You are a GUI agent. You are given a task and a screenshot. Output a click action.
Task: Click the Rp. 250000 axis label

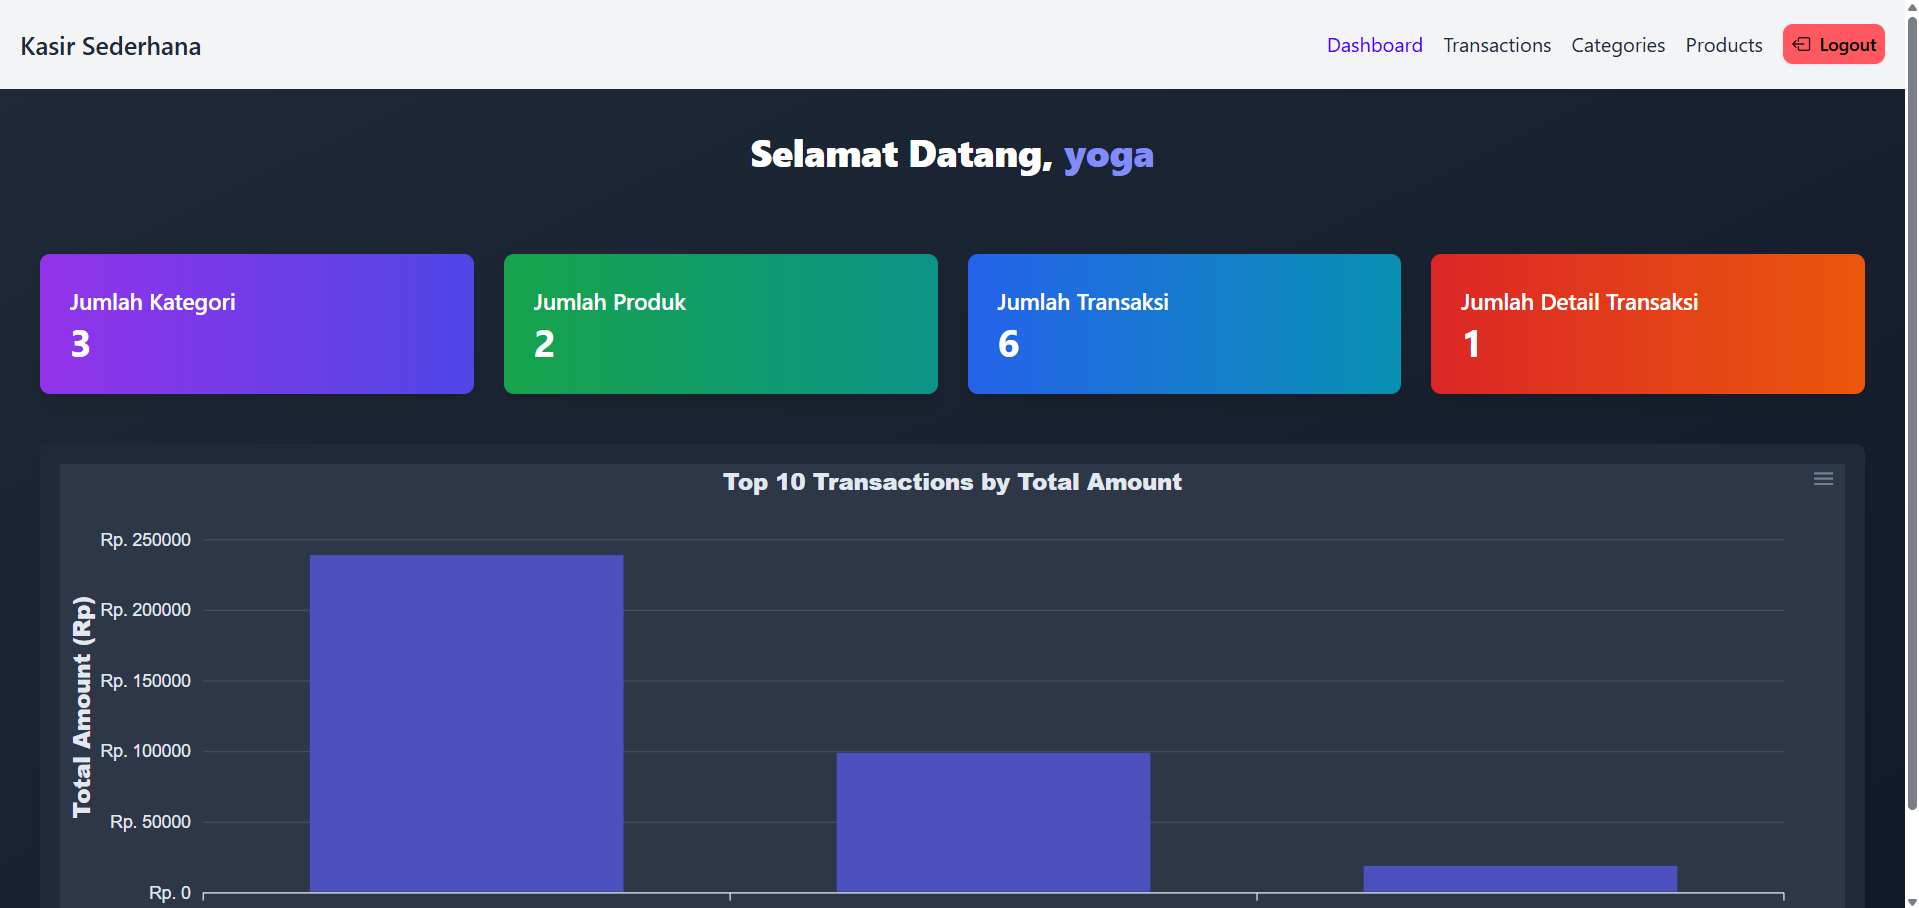[146, 539]
